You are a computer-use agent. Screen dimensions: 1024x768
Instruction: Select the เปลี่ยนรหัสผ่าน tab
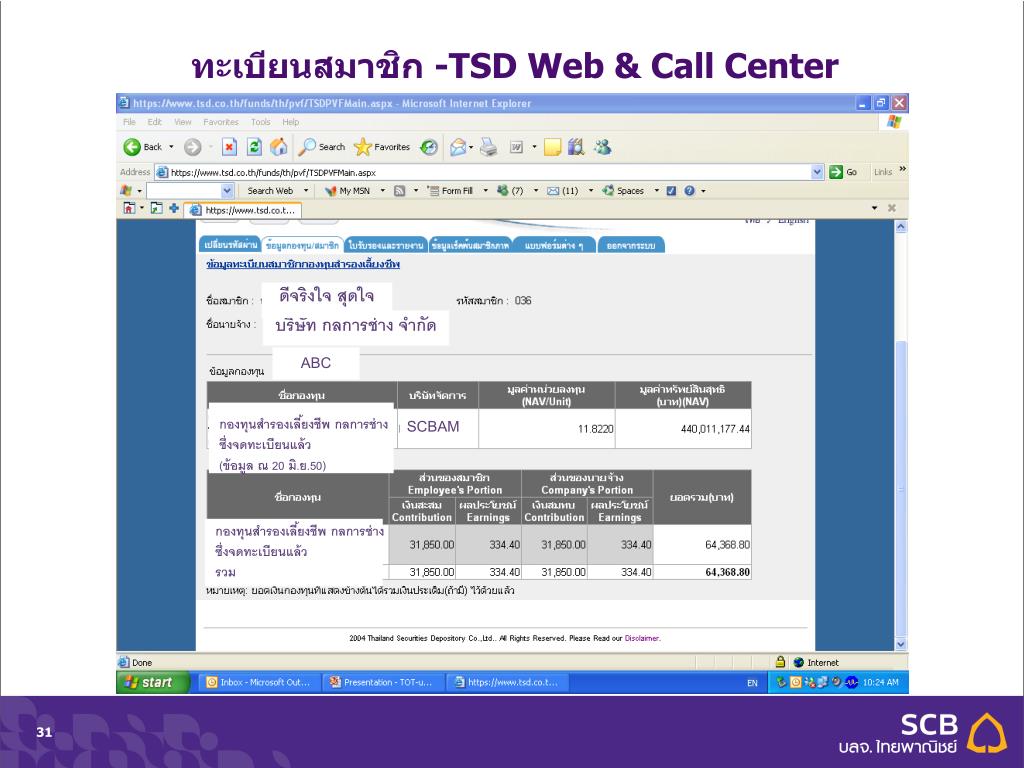(x=229, y=245)
